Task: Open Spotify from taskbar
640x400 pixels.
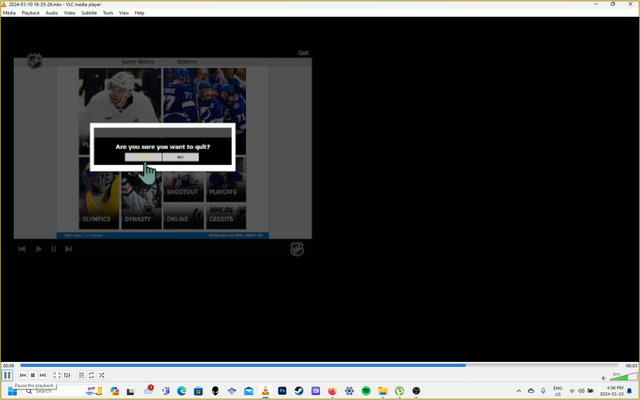Action: pos(366,391)
